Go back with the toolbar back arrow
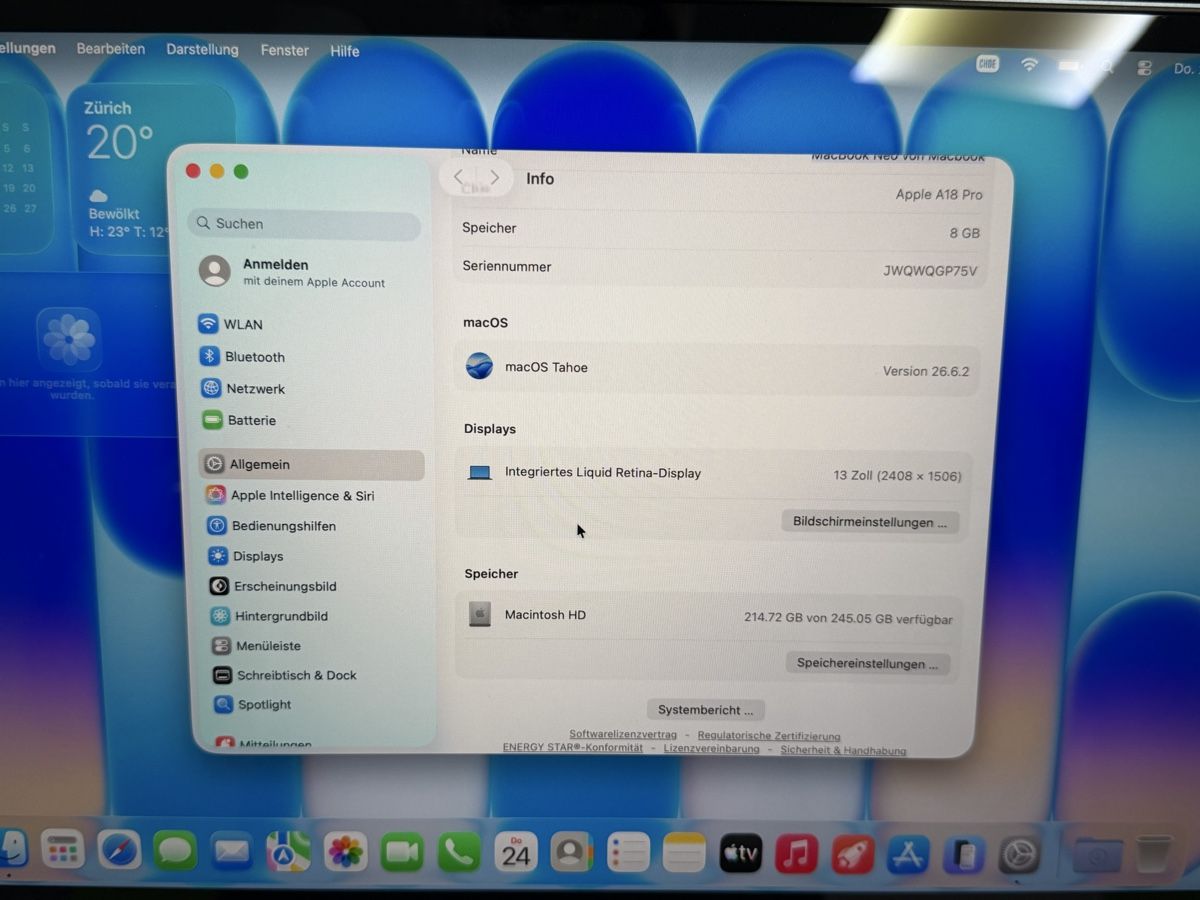Image resolution: width=1200 pixels, height=900 pixels. [458, 177]
